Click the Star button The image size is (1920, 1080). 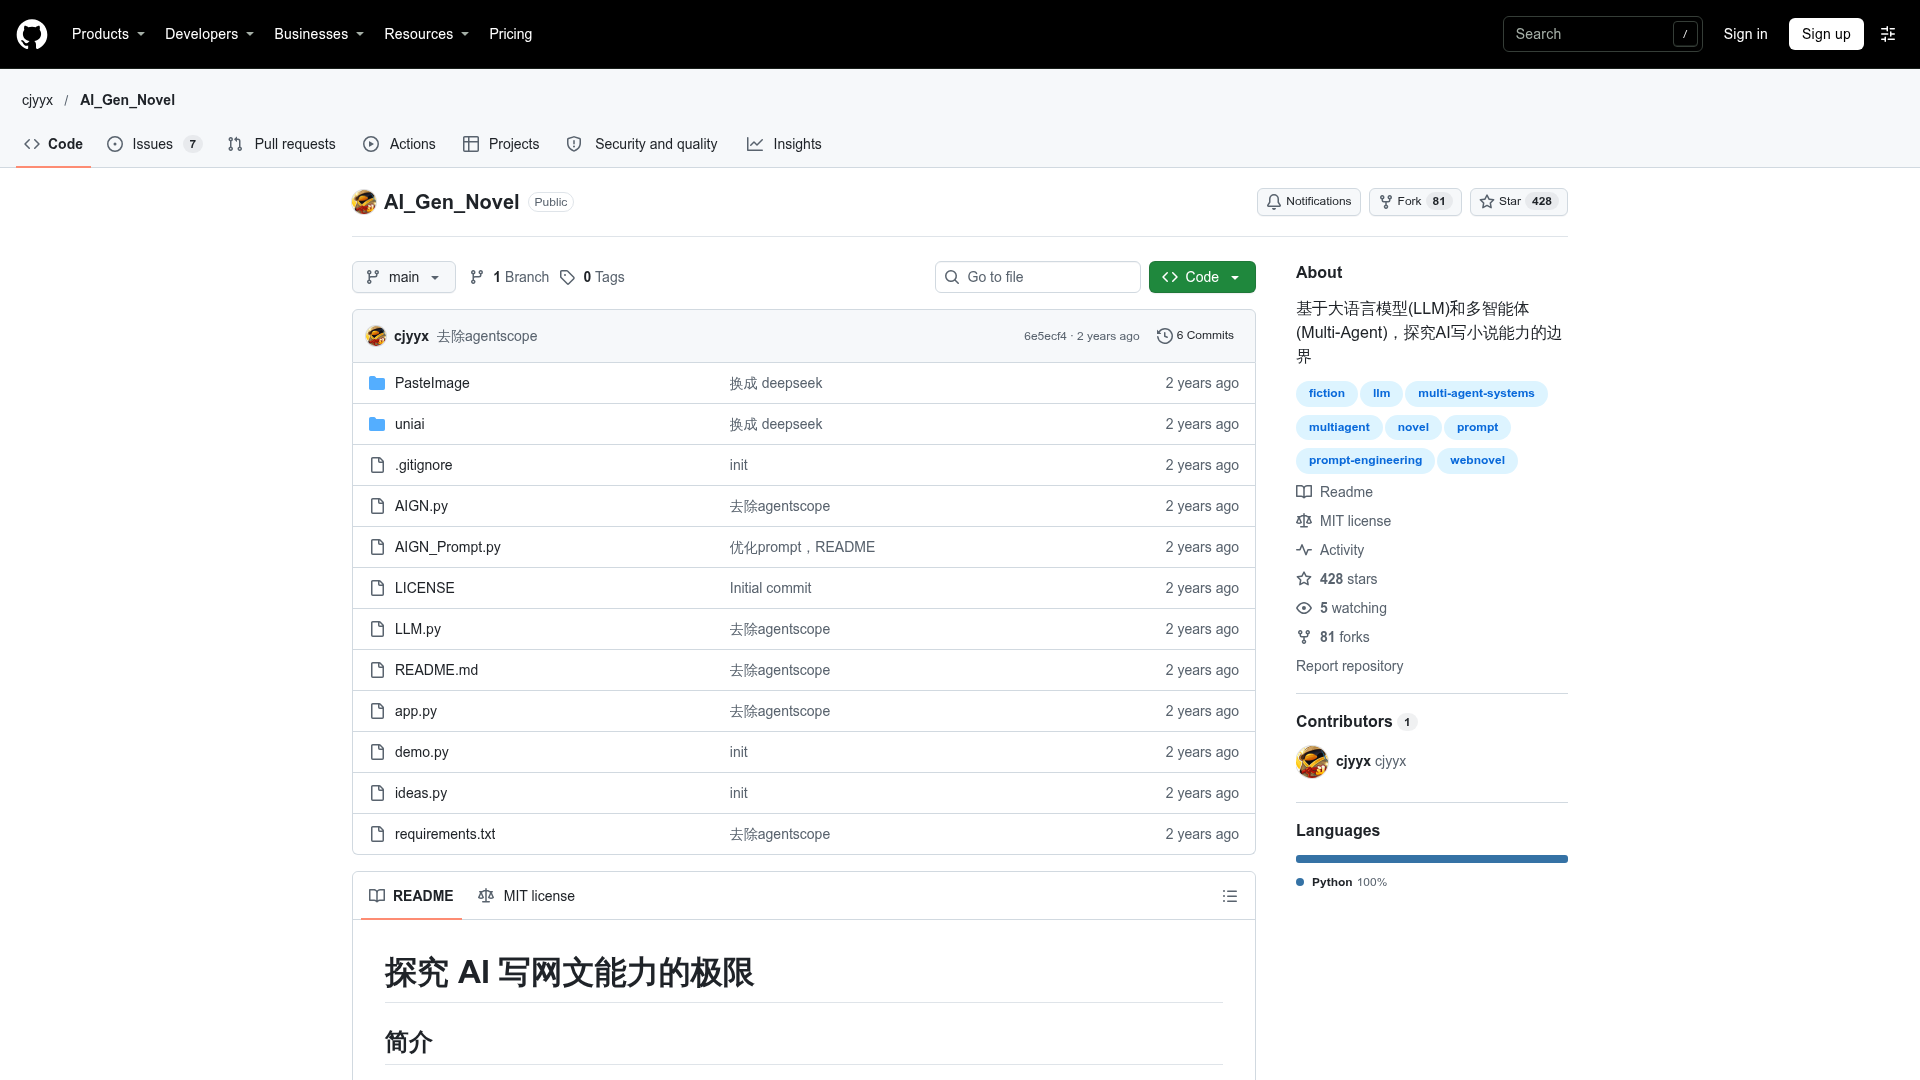pos(1518,202)
